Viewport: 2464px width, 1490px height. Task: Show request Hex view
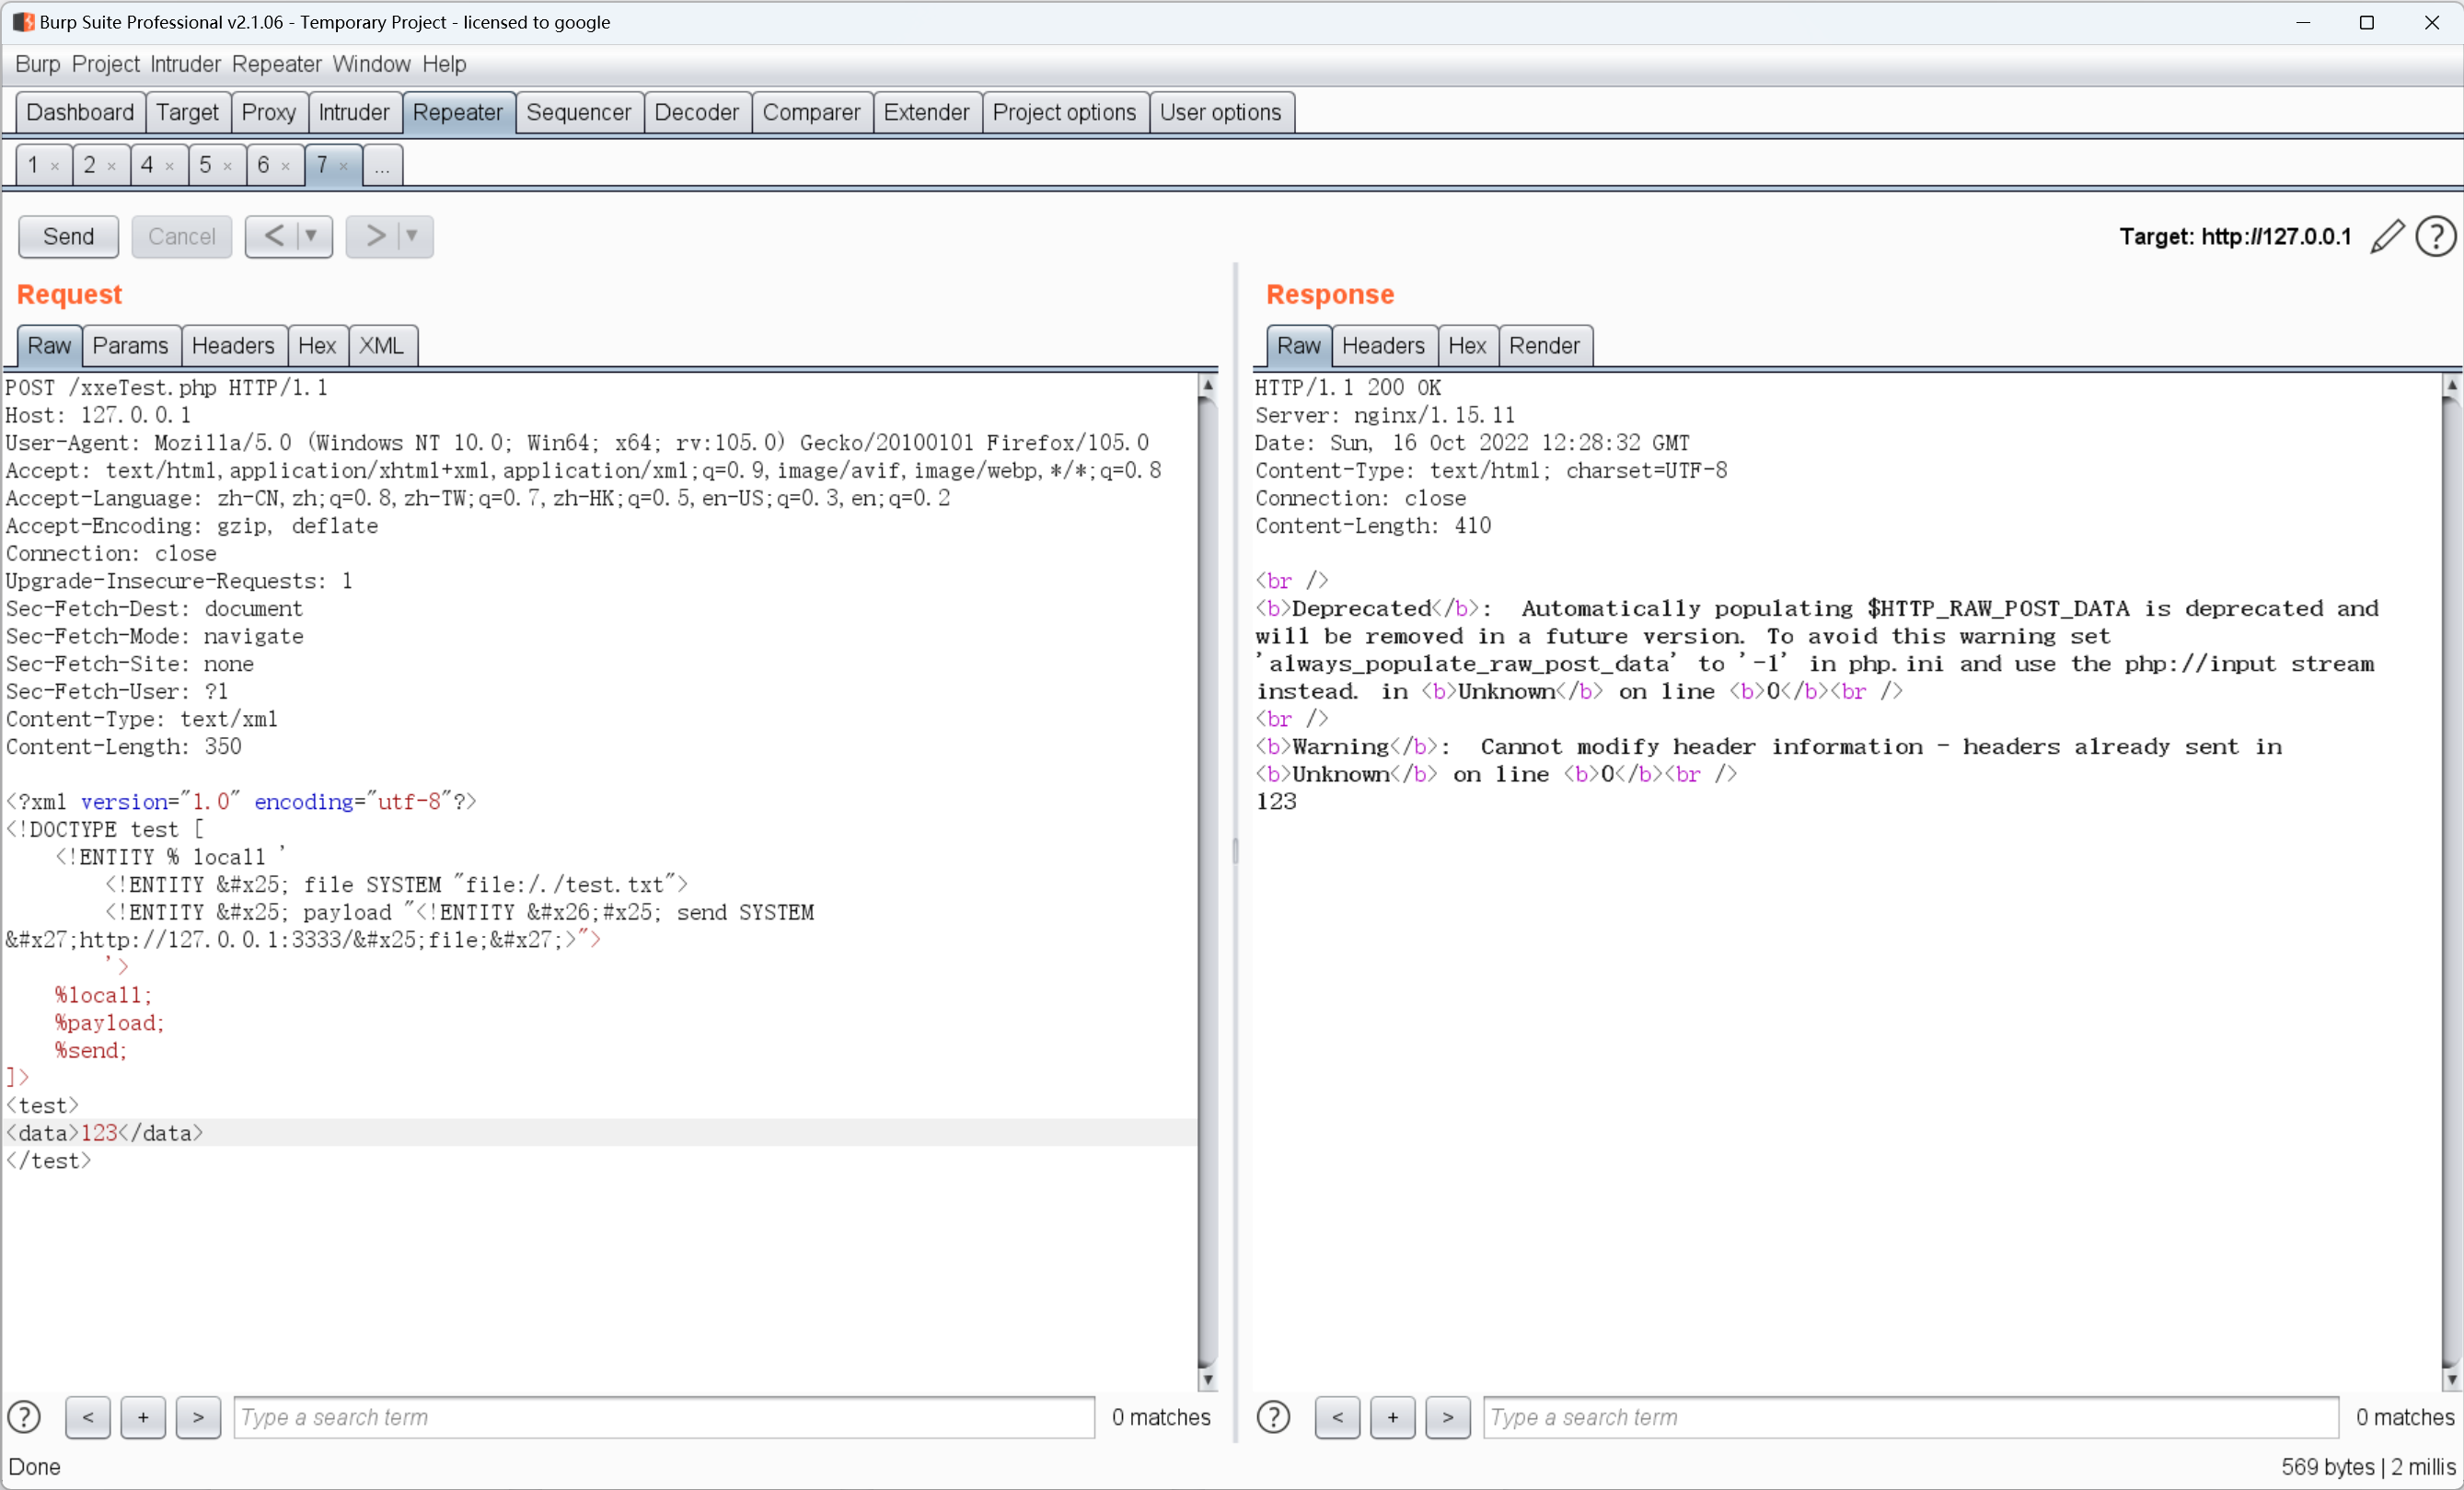click(x=317, y=346)
